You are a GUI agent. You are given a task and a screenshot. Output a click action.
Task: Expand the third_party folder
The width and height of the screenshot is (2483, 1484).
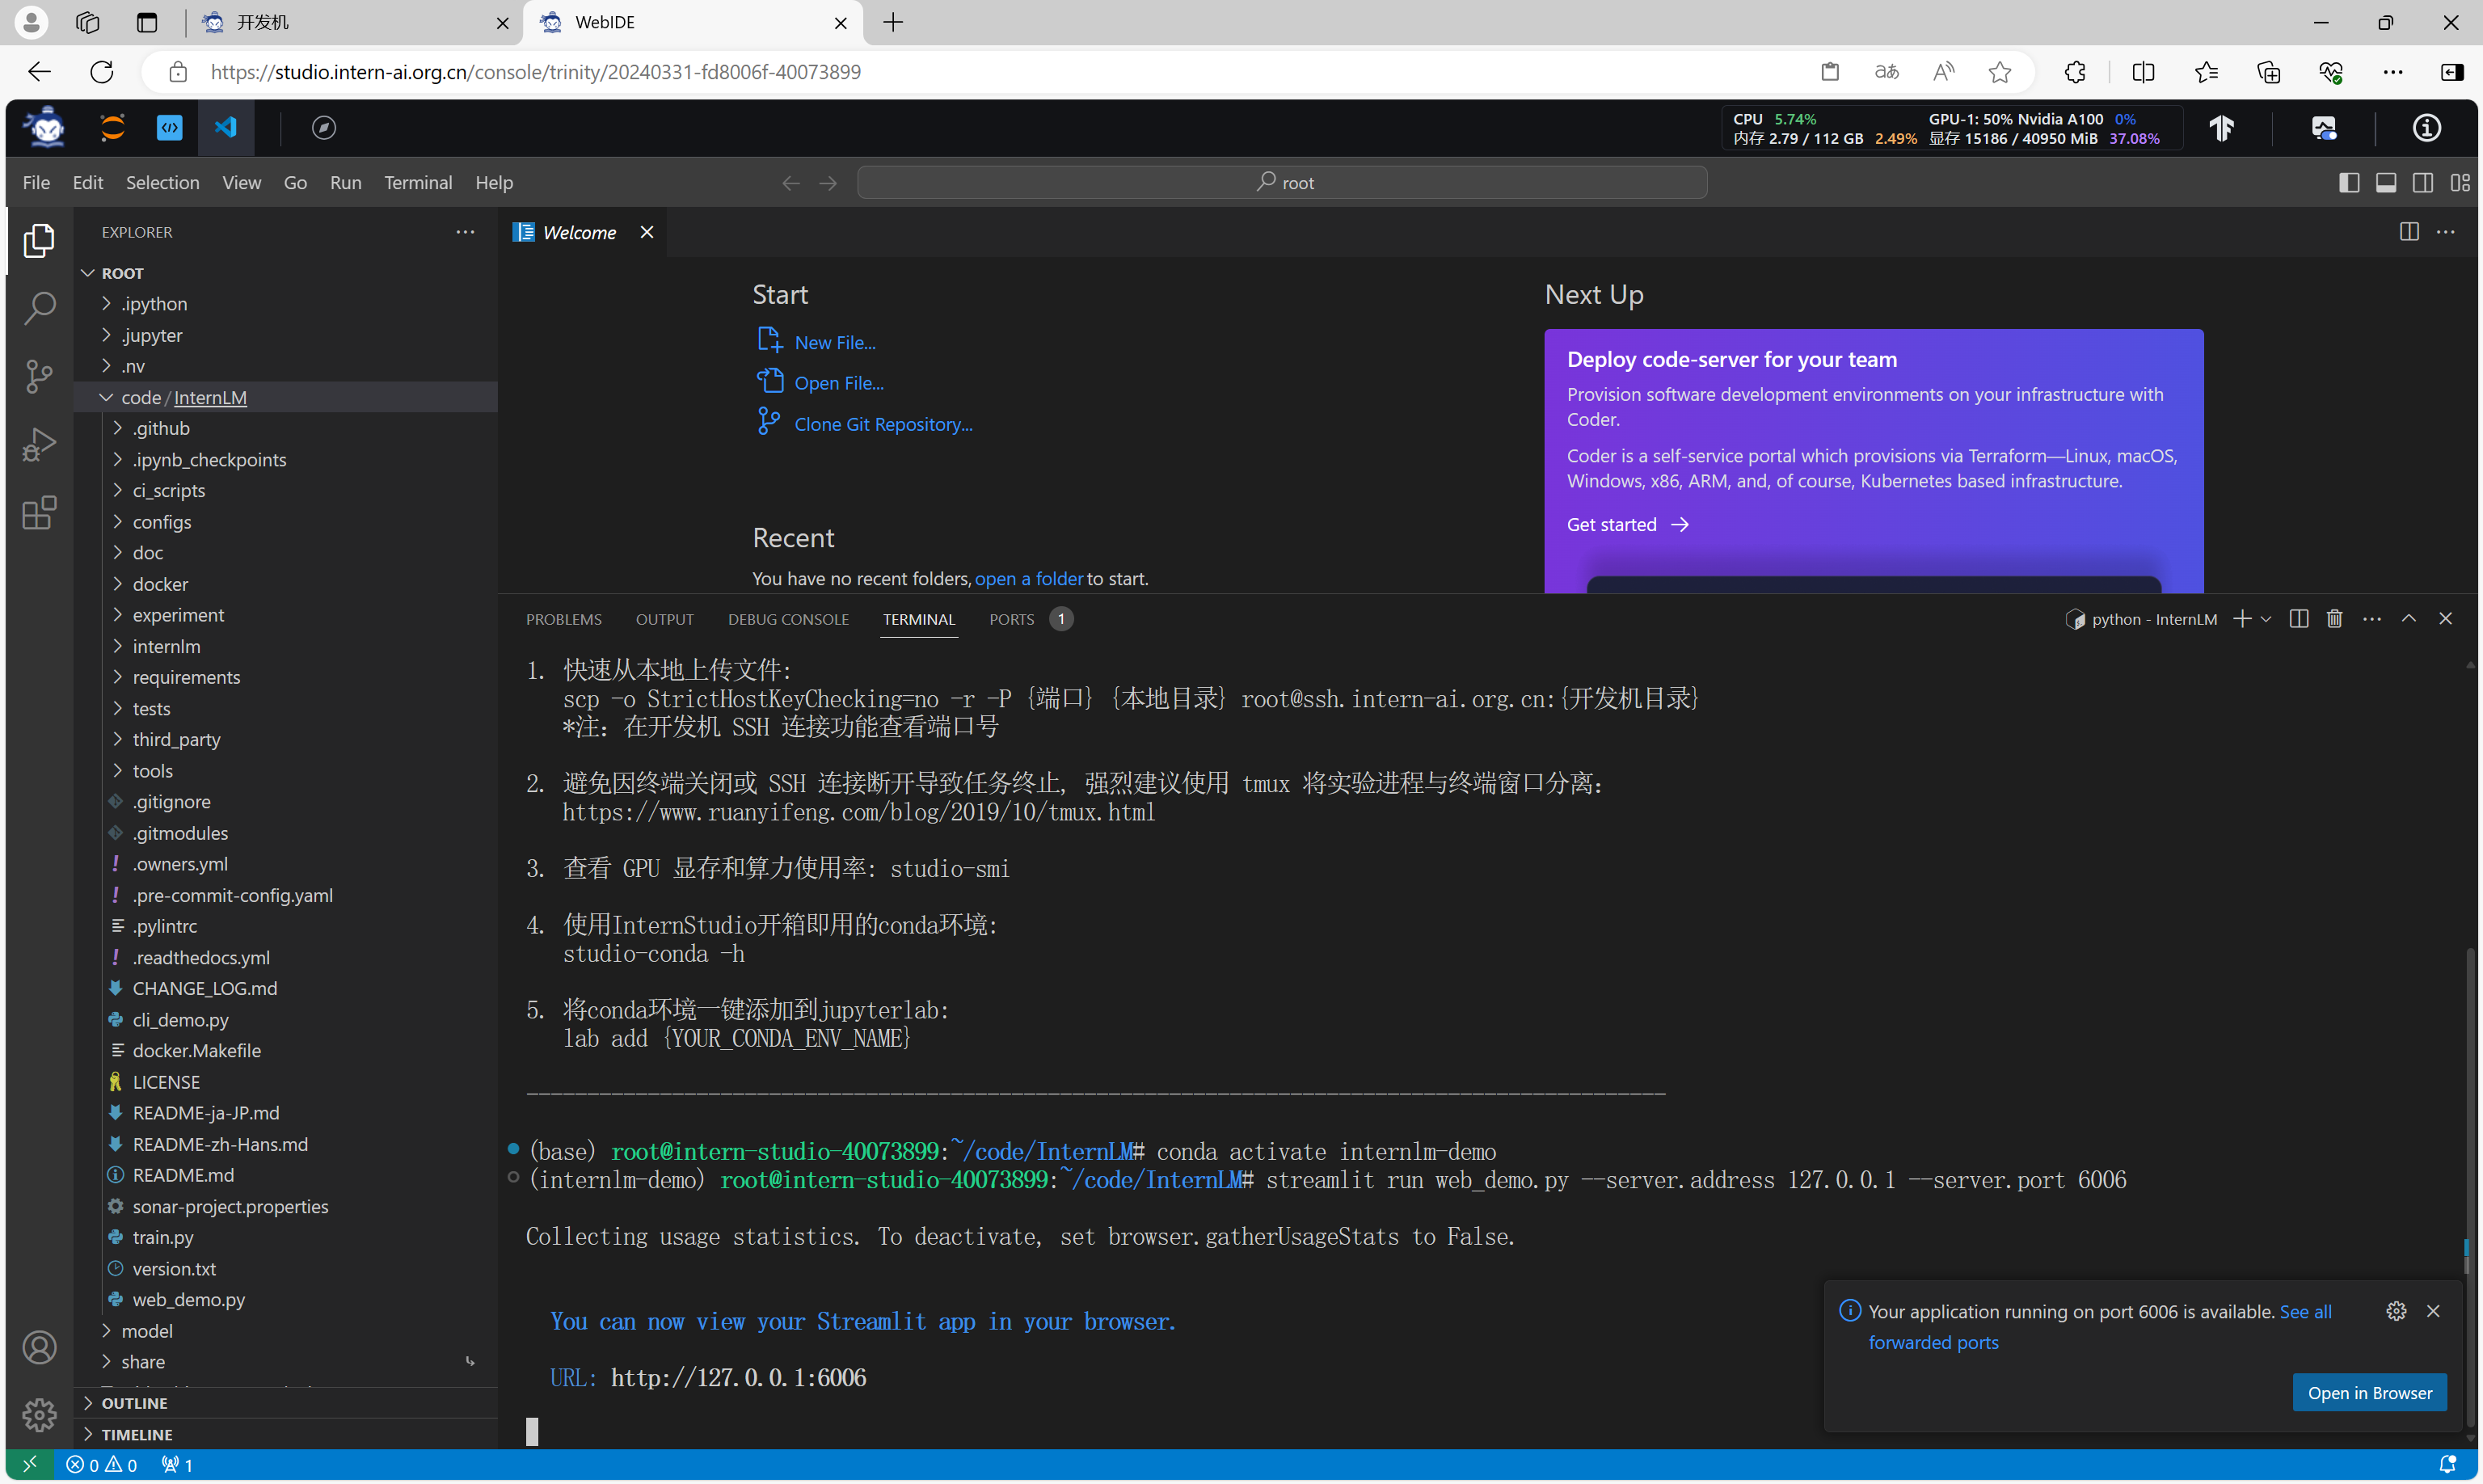point(286,739)
